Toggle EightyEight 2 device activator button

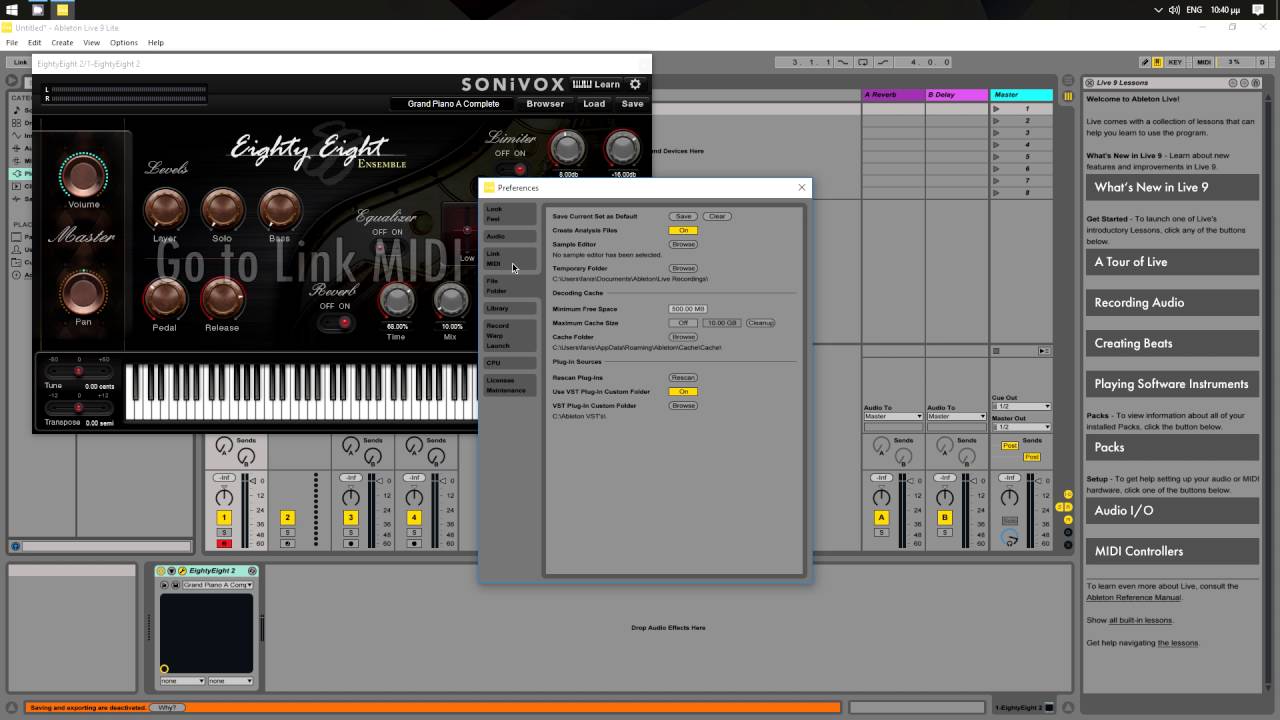pyautogui.click(x=161, y=571)
